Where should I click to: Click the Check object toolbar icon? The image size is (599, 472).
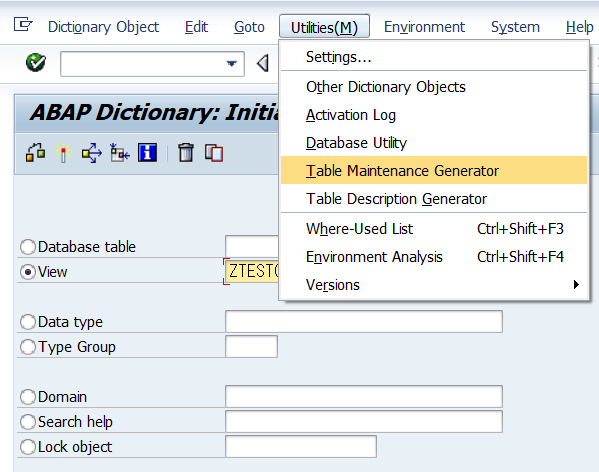[x=36, y=153]
